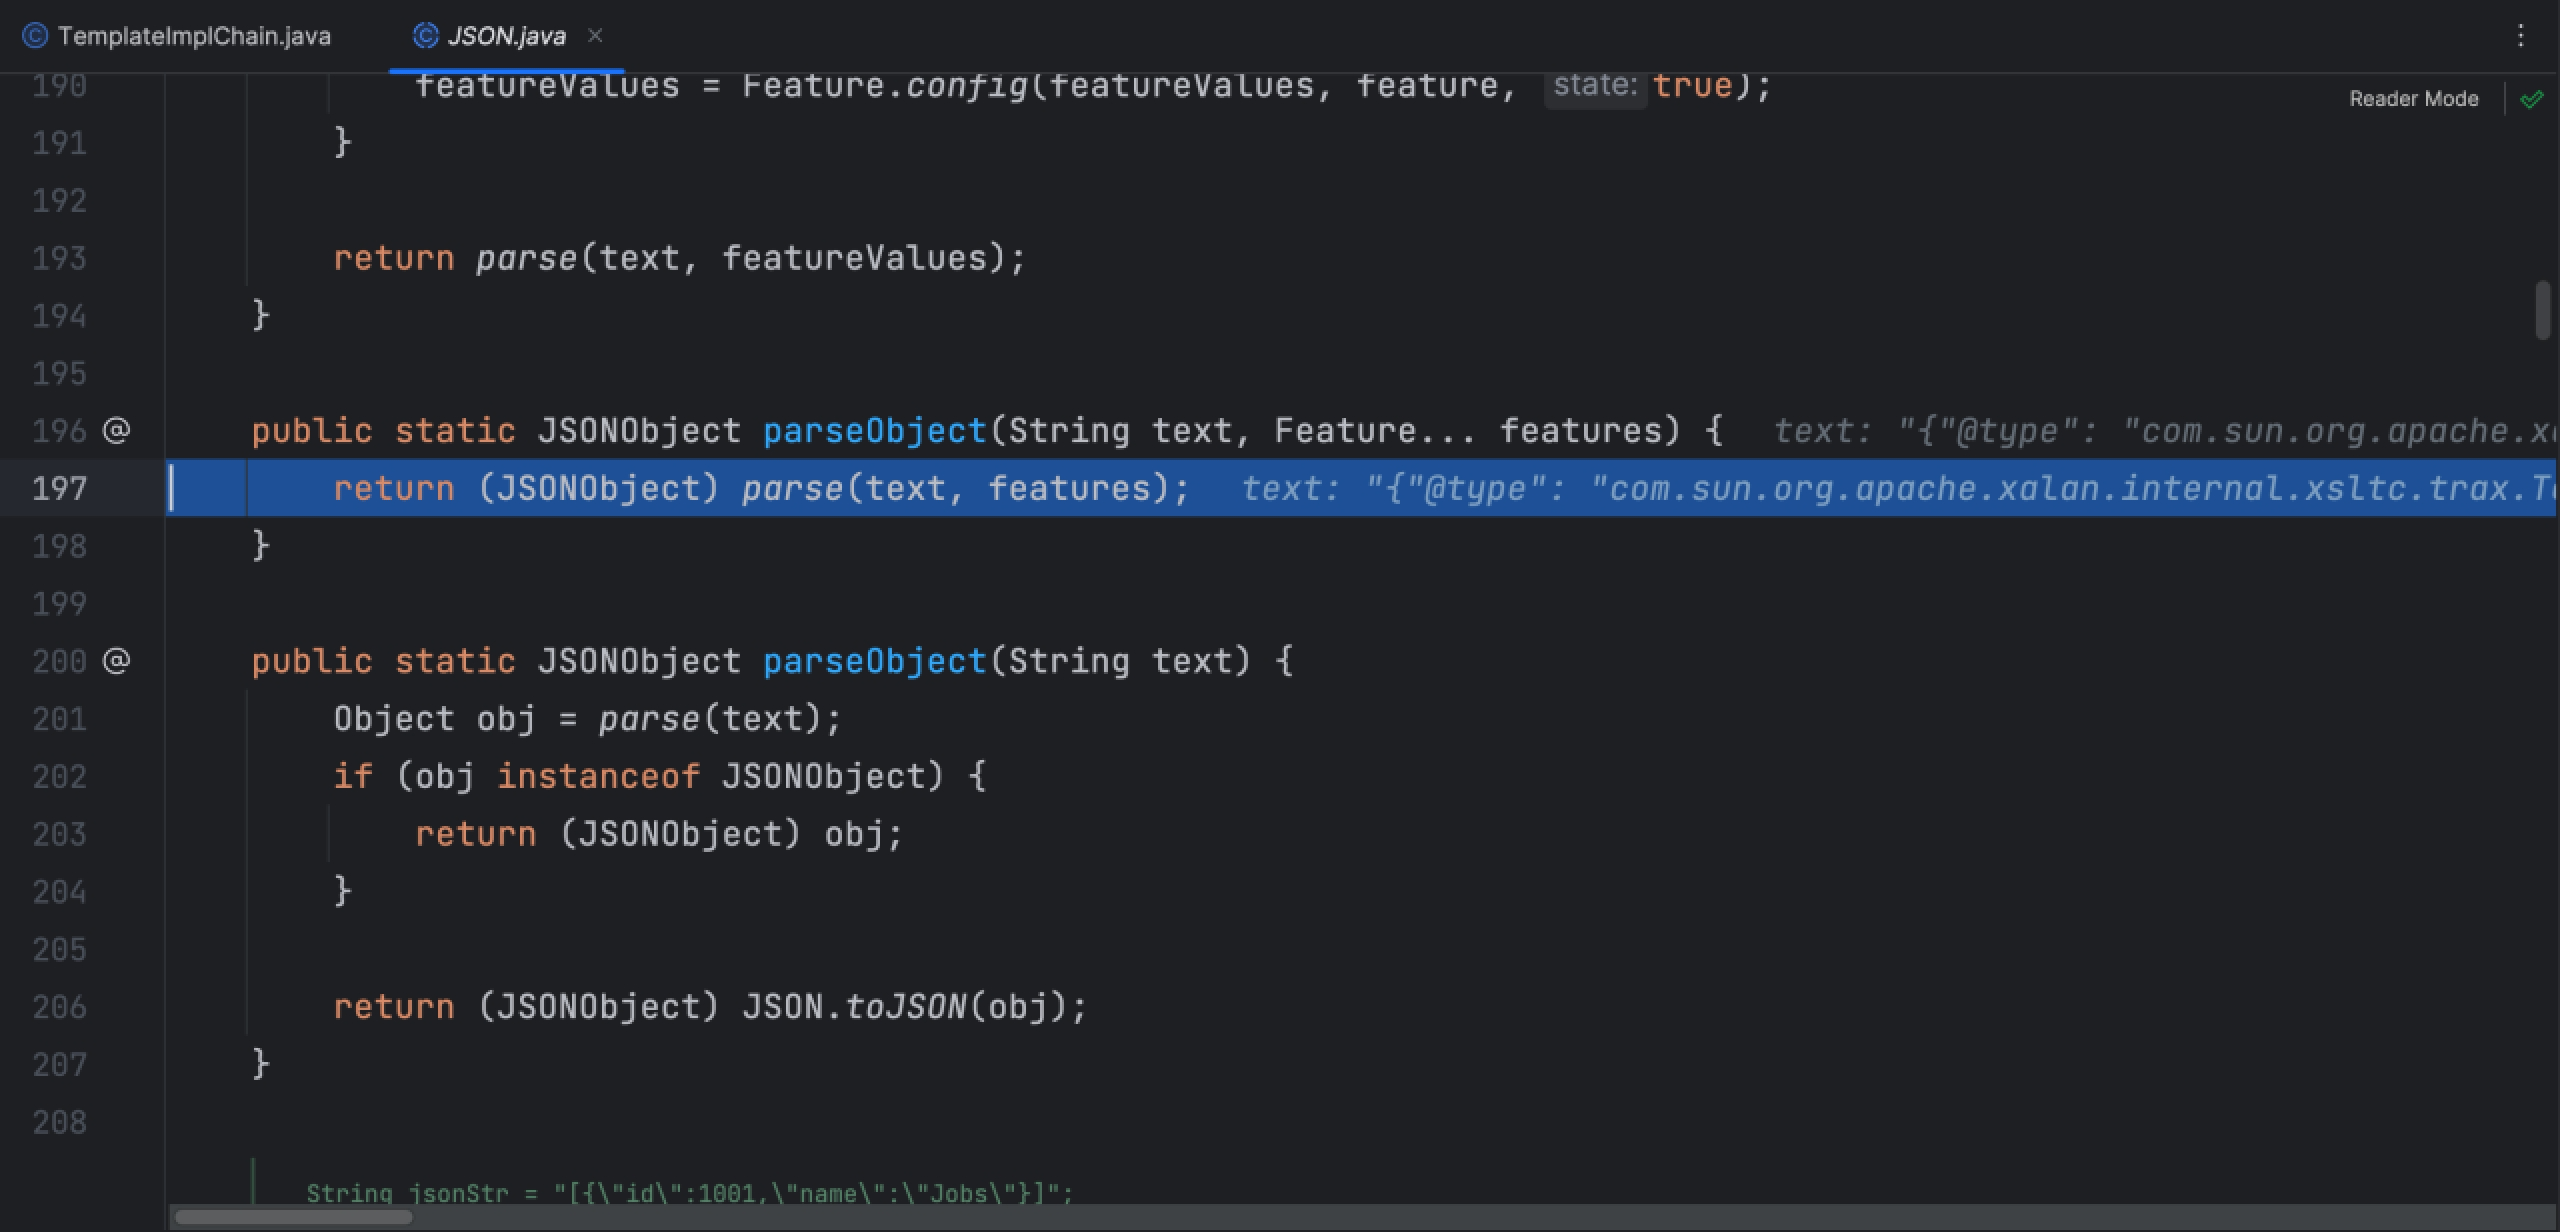2560x1232 pixels.
Task: Click the 'state:' parameter hint on line 190
Action: coord(1595,86)
